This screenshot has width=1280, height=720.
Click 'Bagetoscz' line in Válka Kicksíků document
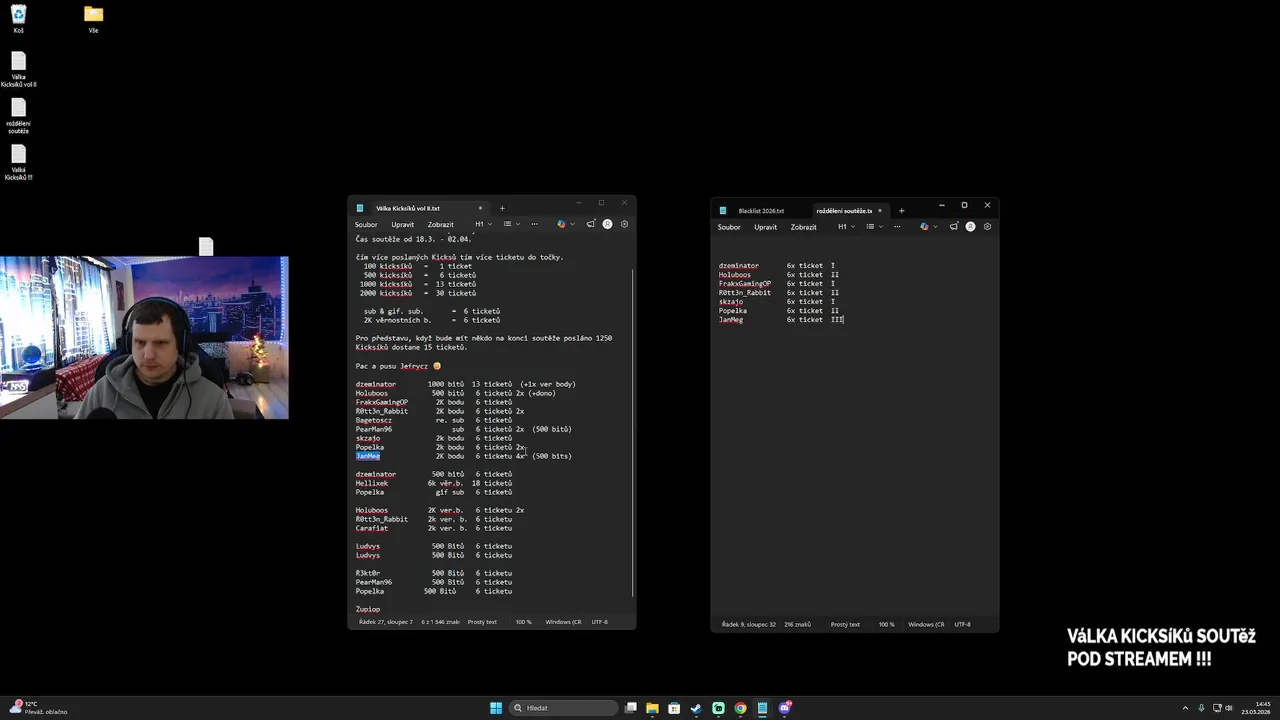(x=434, y=420)
